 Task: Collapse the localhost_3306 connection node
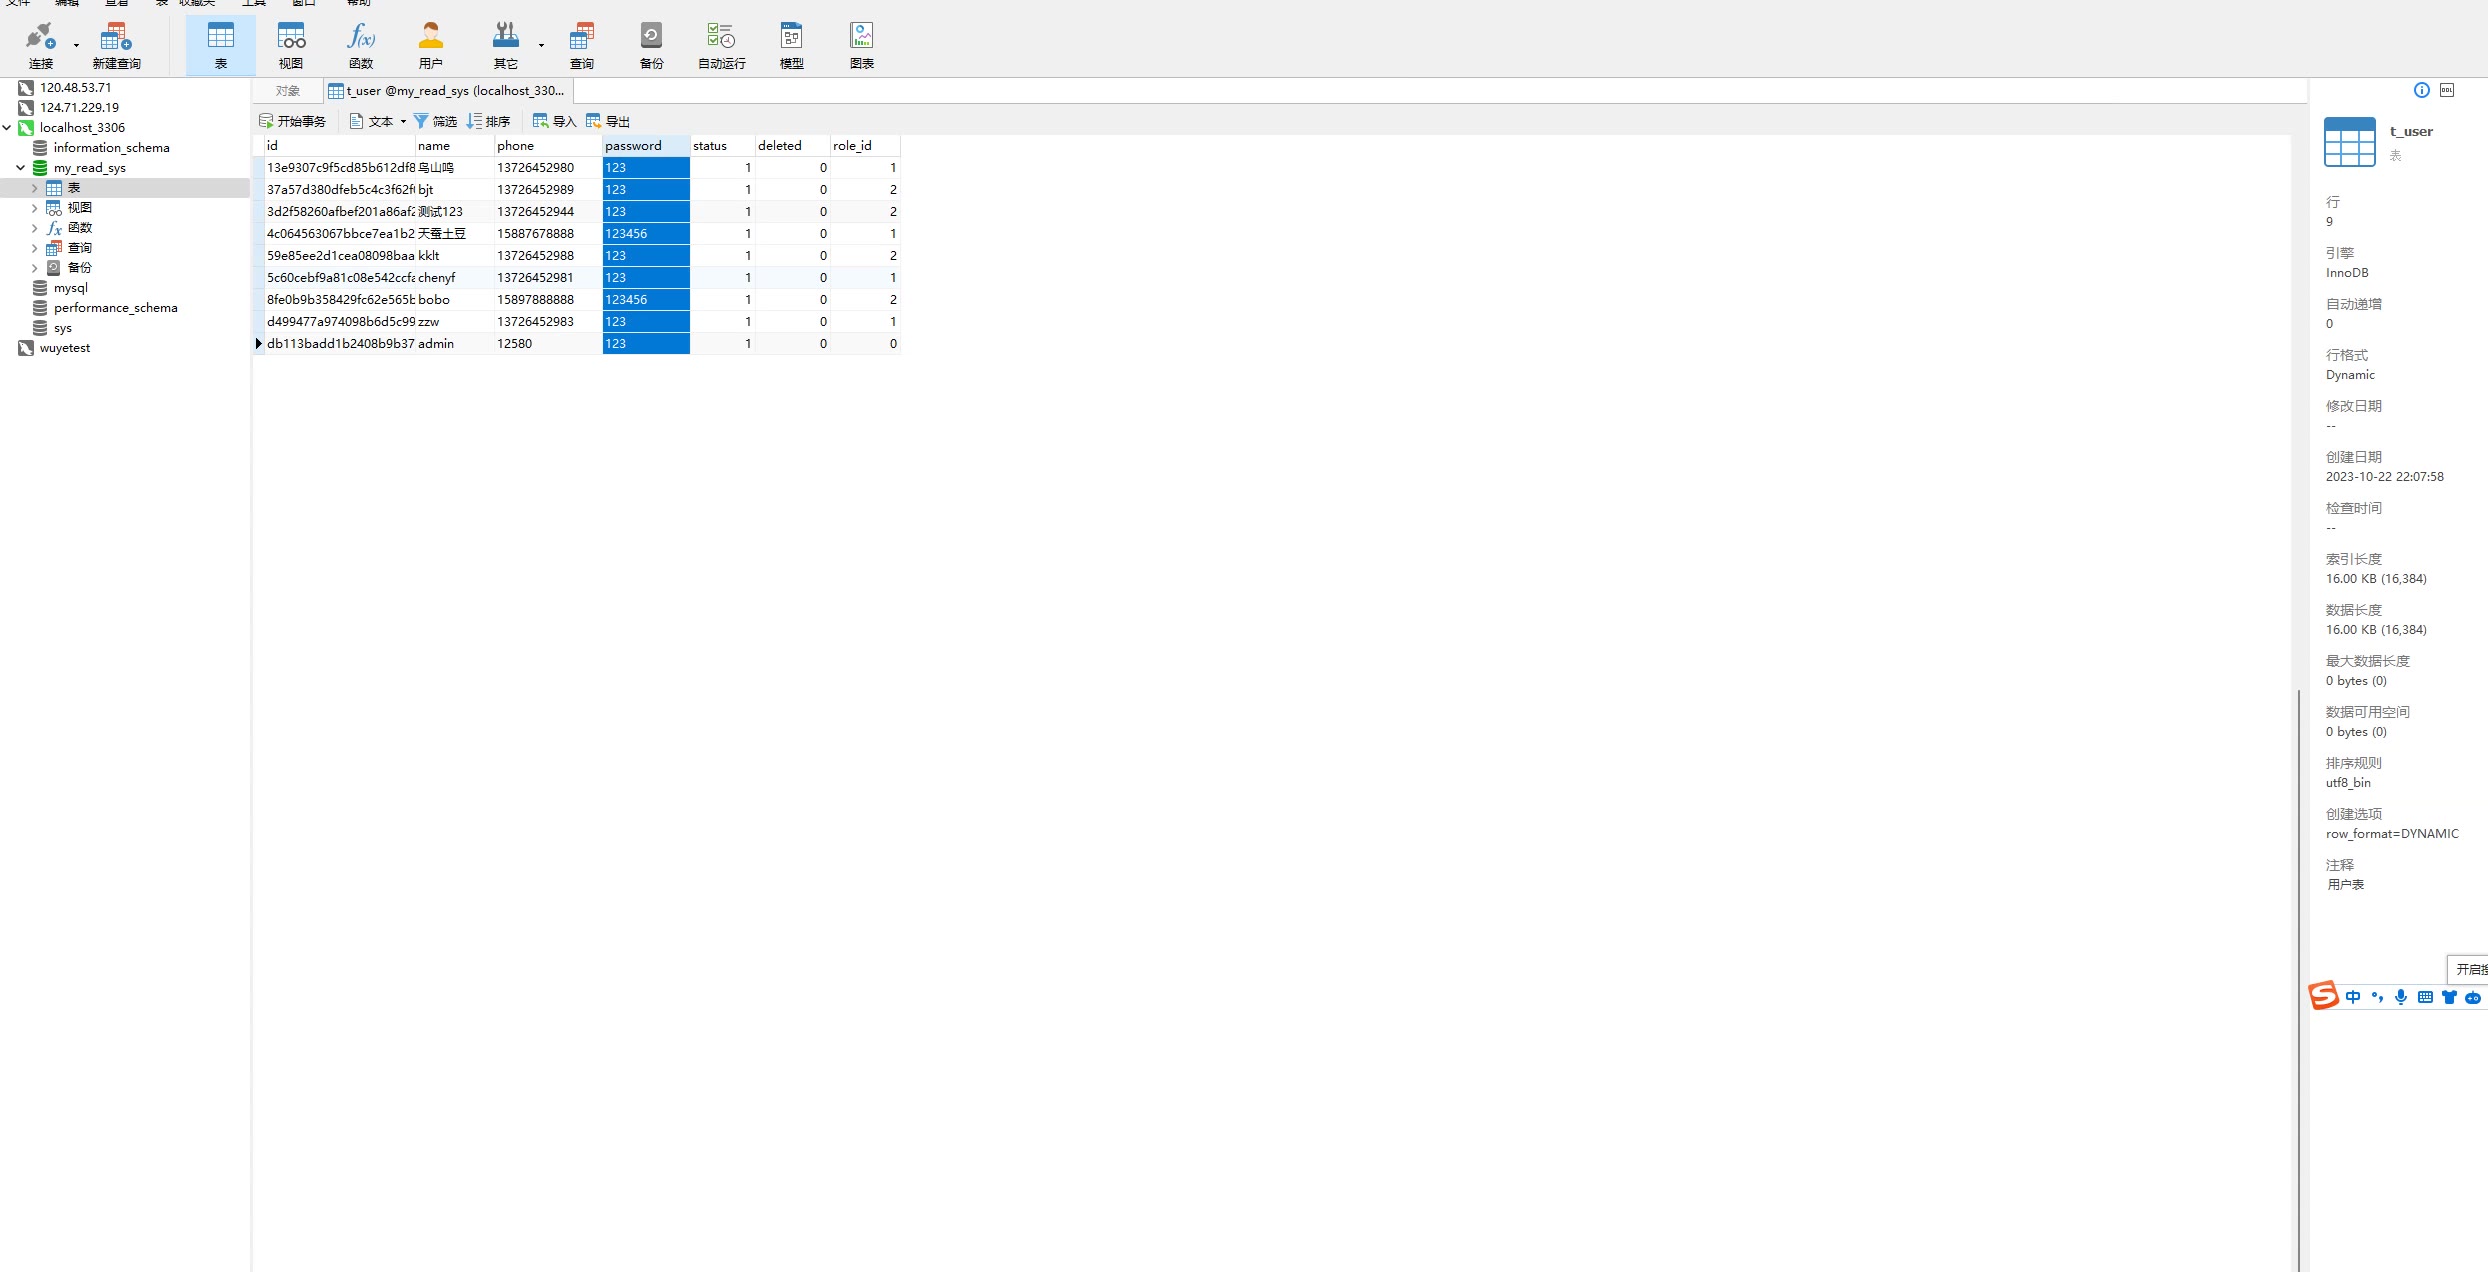[x=7, y=128]
